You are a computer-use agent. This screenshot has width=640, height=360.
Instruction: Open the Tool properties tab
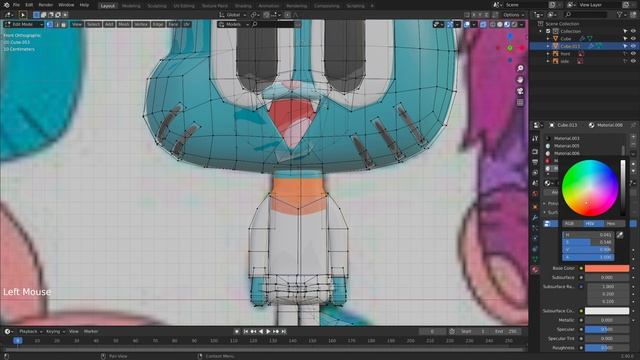535,139
